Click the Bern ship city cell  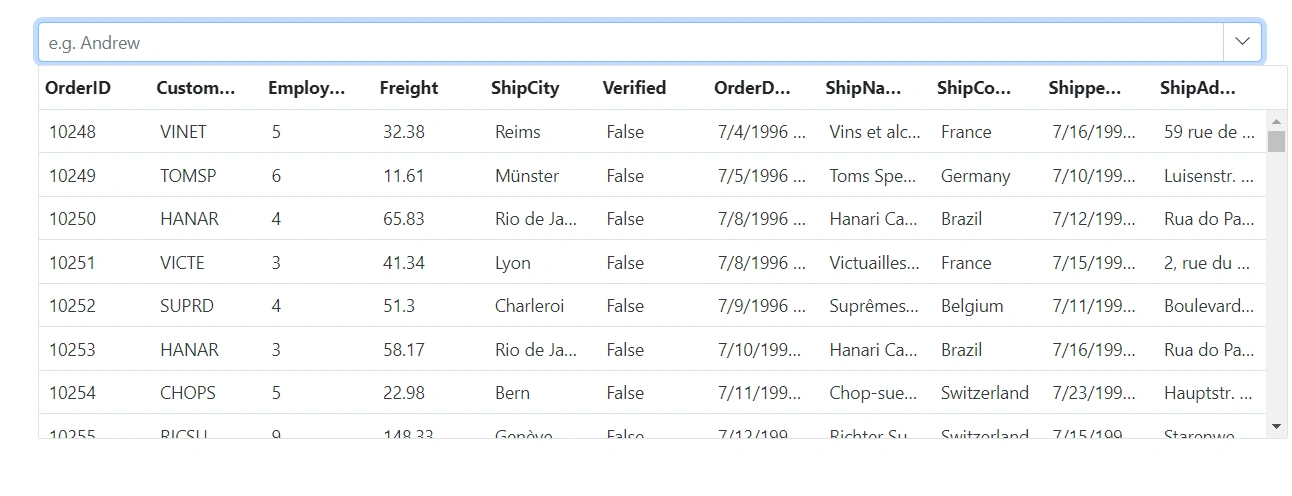coord(512,393)
